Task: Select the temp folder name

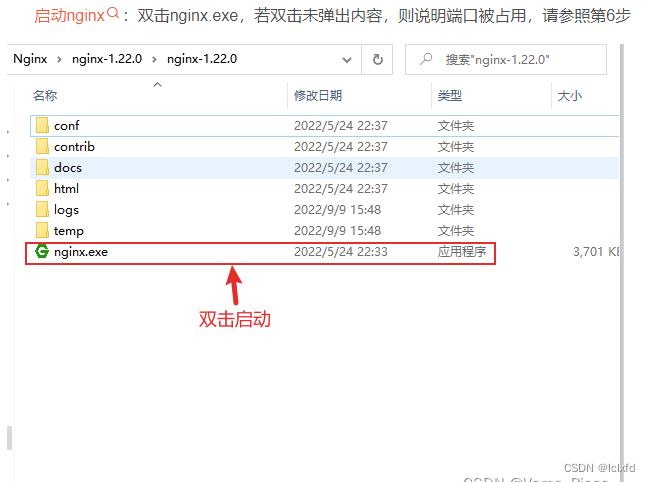Action: point(69,231)
